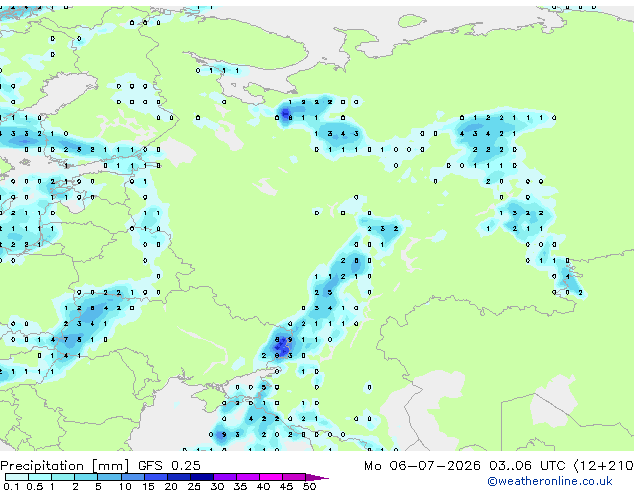This screenshot has height=490, width=634.
Task: Click the '03..06 UTC' time label
Action: pyautogui.click(x=527, y=466)
